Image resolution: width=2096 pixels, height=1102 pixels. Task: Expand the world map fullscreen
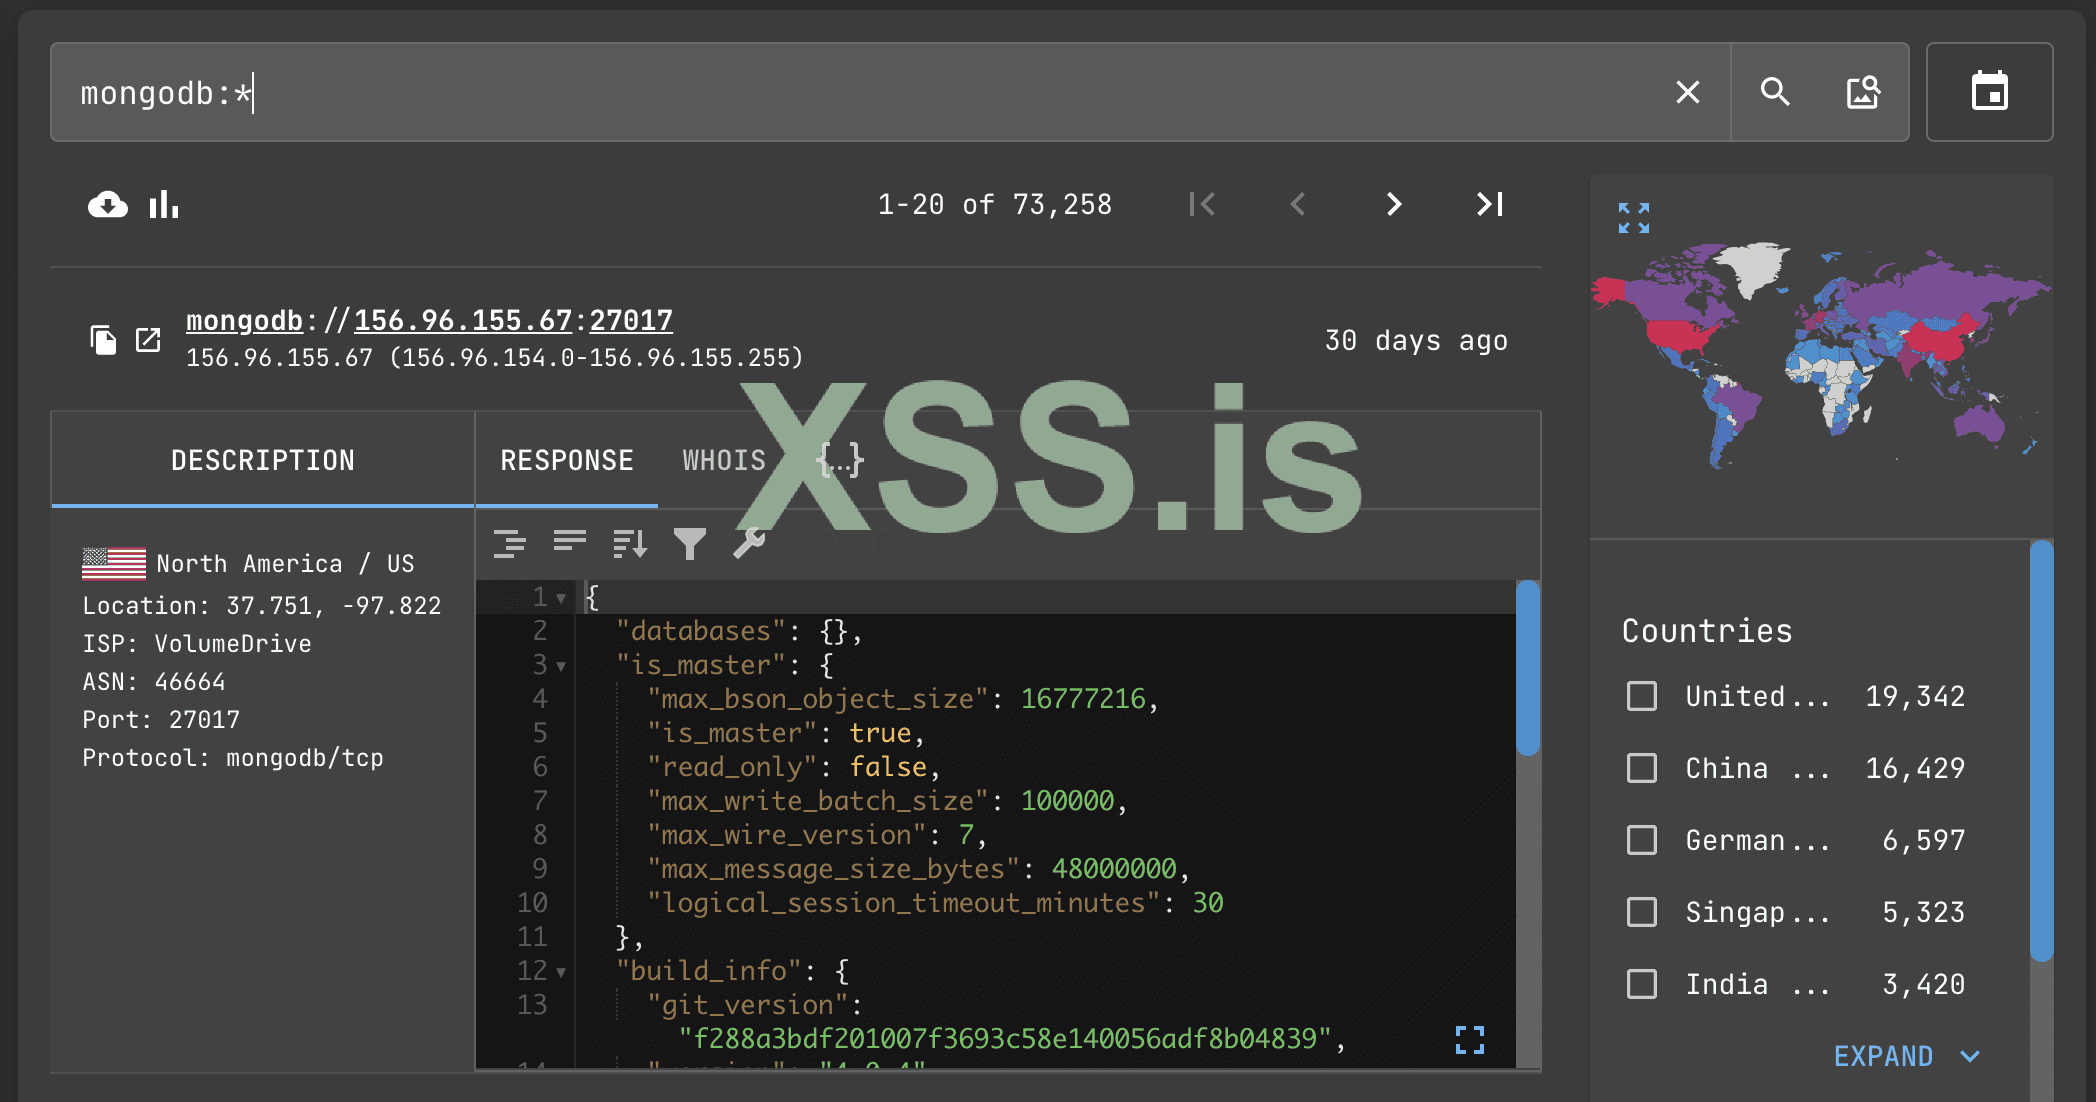tap(1634, 217)
